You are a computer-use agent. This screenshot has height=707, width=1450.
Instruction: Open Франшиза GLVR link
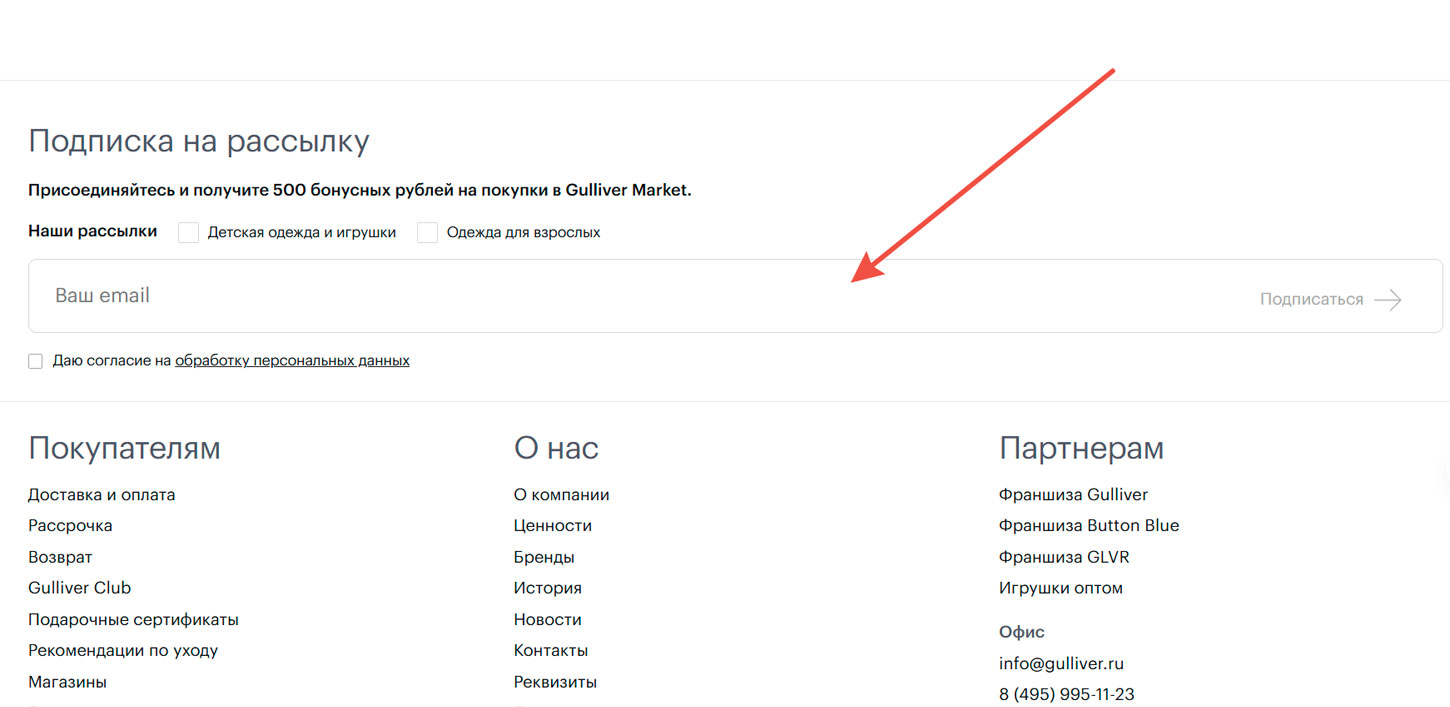[1064, 557]
